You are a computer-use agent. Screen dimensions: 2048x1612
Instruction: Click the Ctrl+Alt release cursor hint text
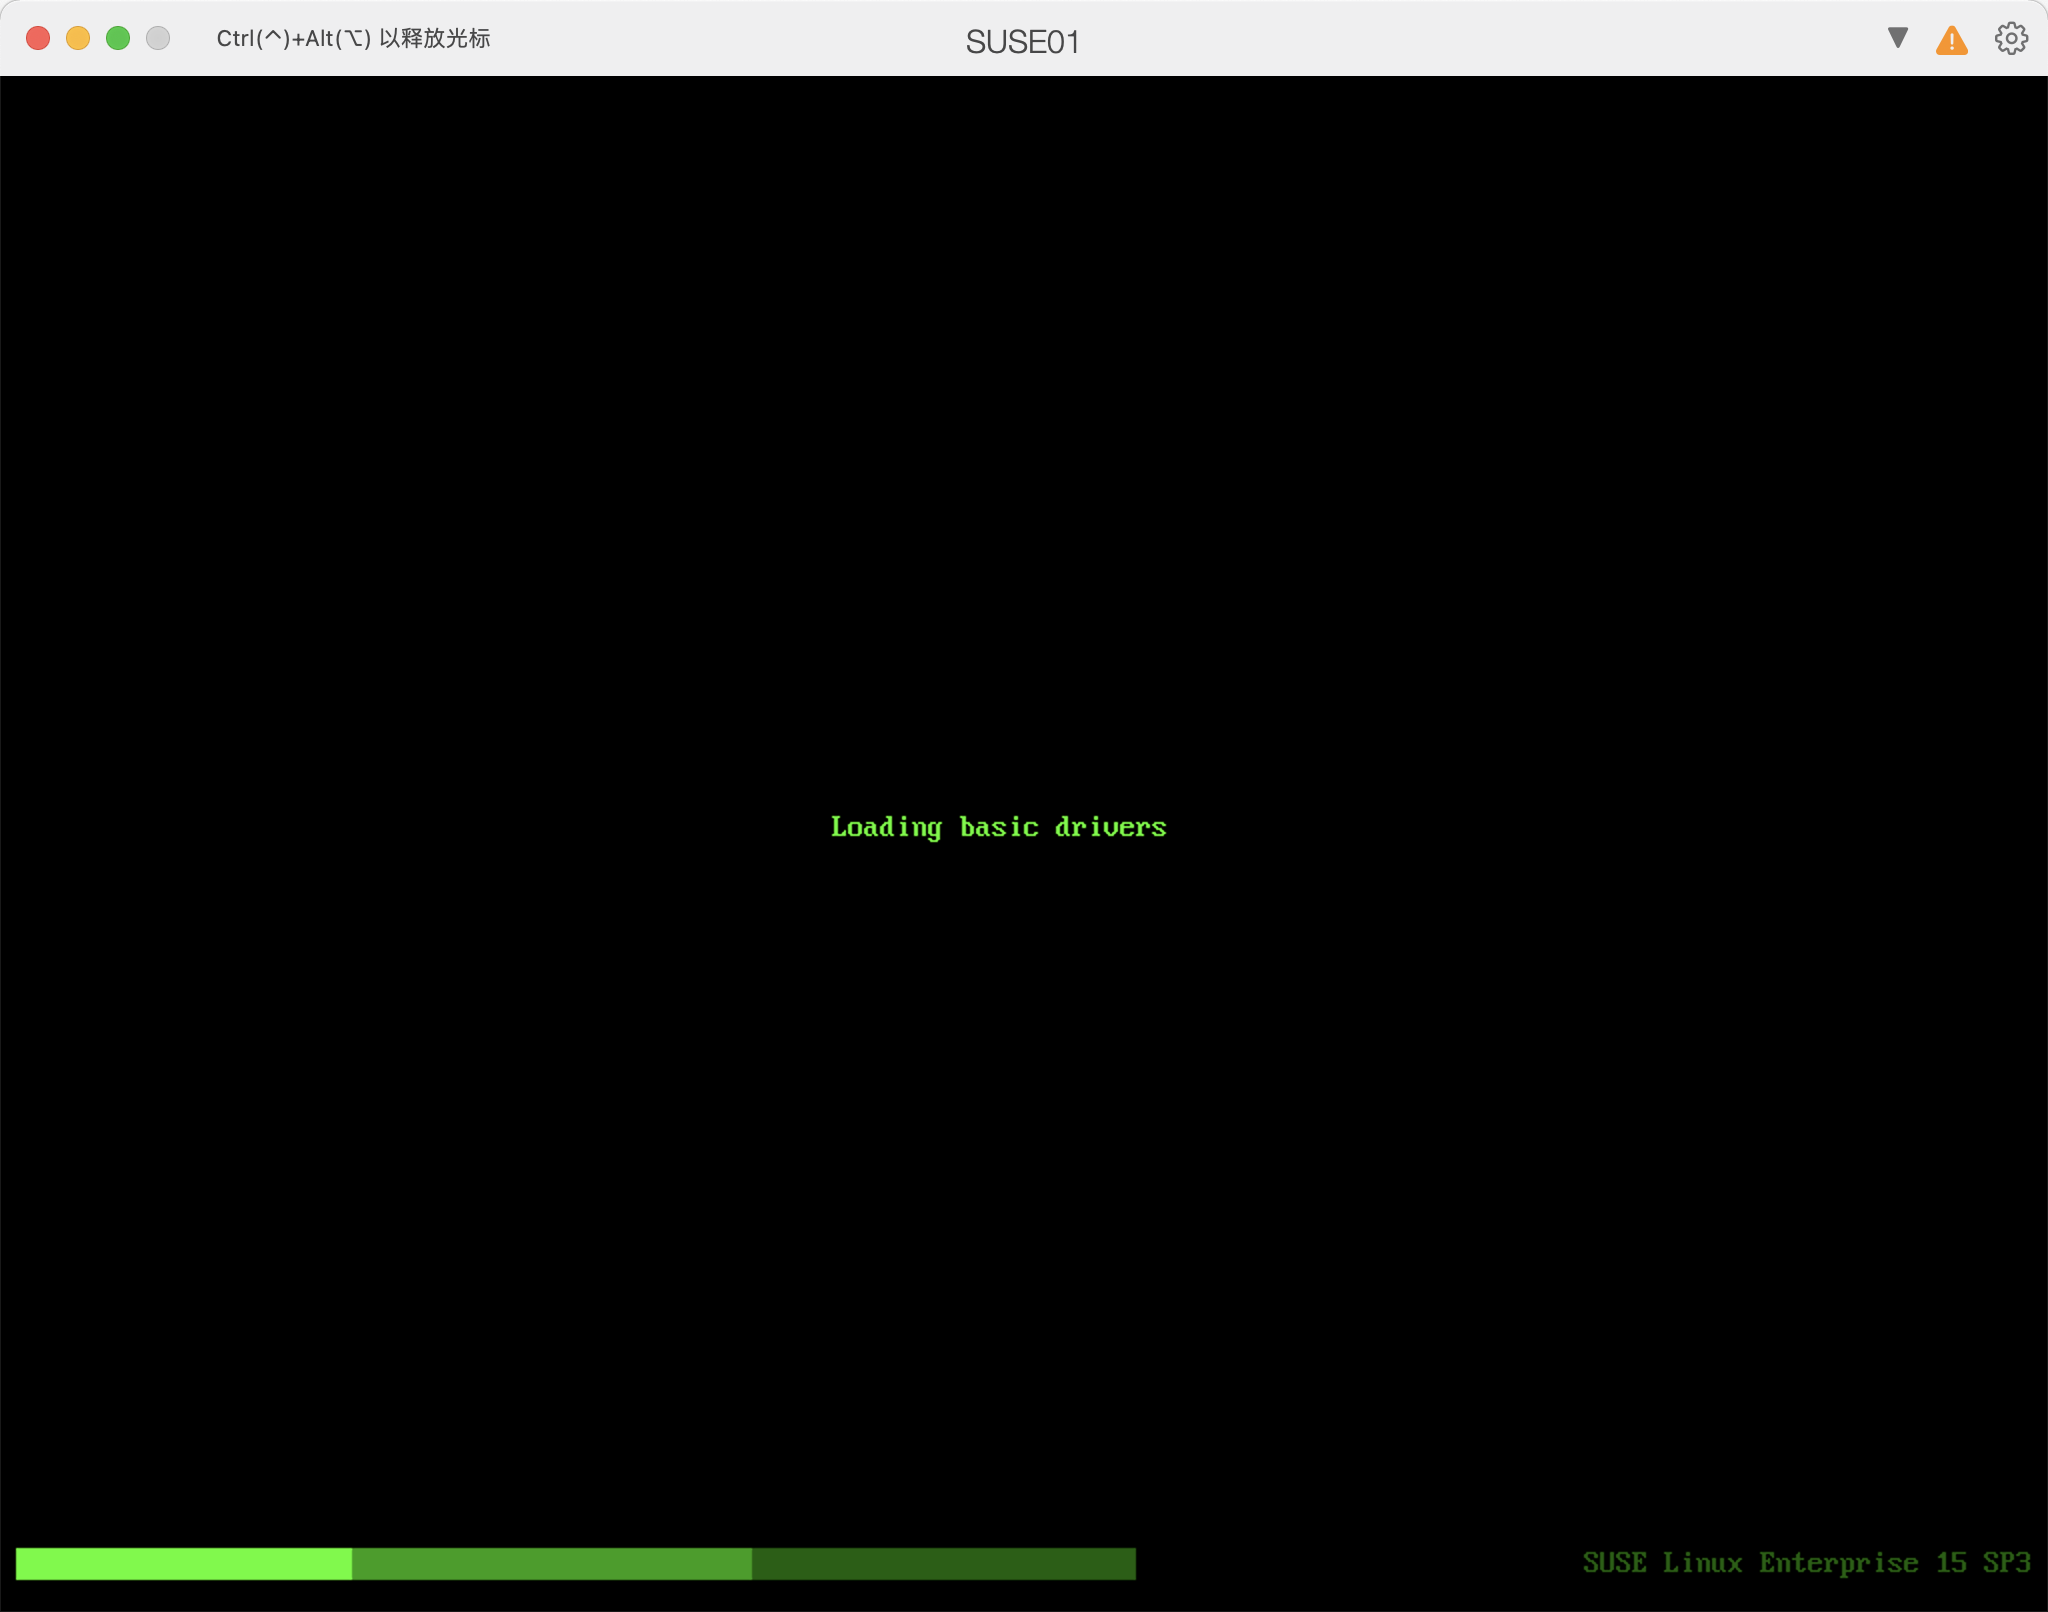353,39
